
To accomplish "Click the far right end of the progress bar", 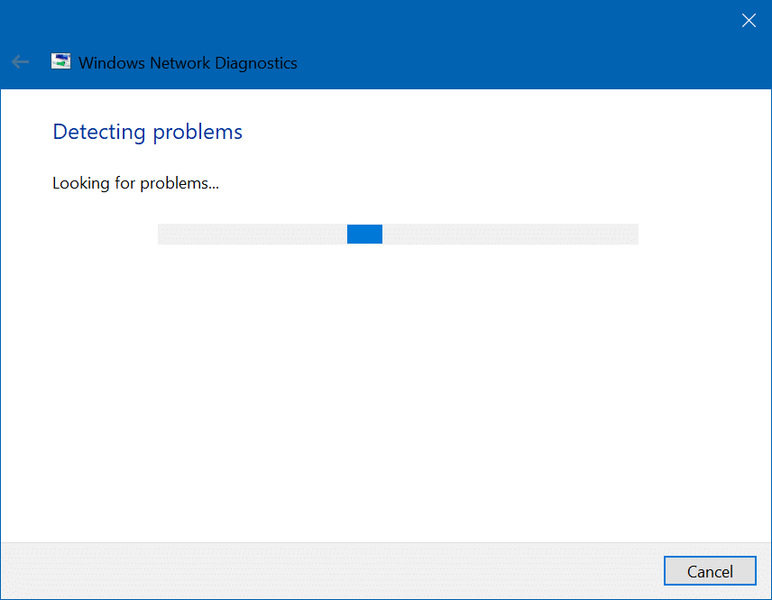I will pos(633,234).
